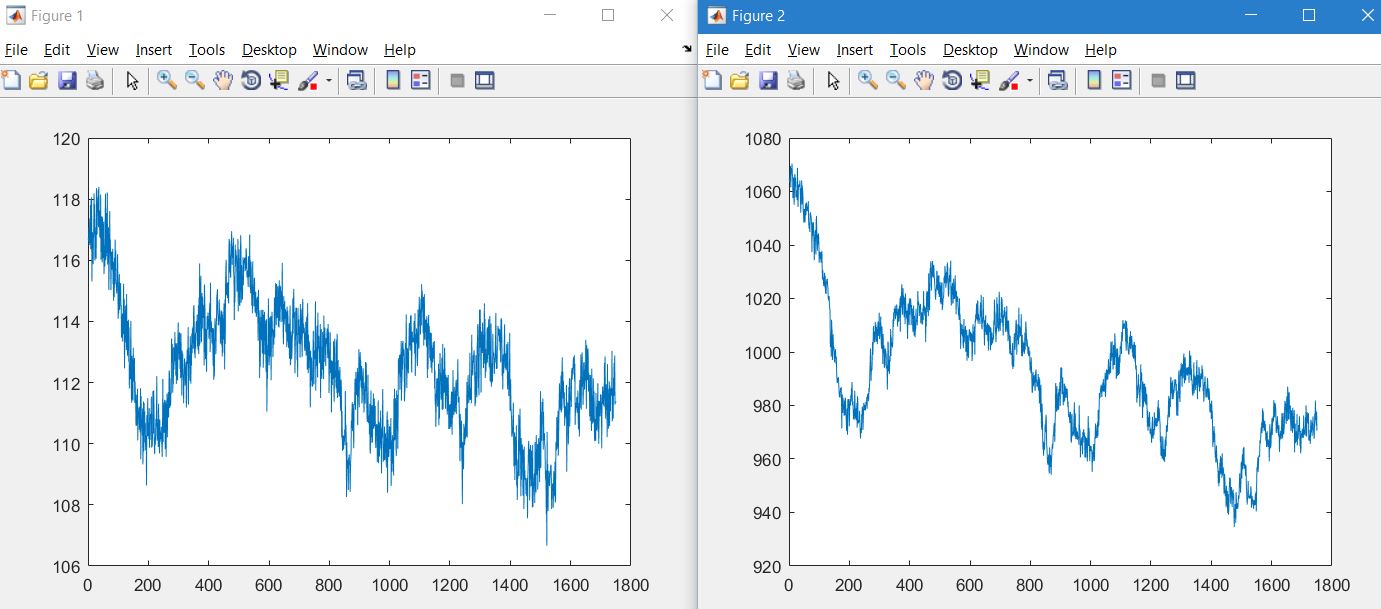
Task: Click y-axis label 920 in Figure 2
Action: click(x=766, y=566)
